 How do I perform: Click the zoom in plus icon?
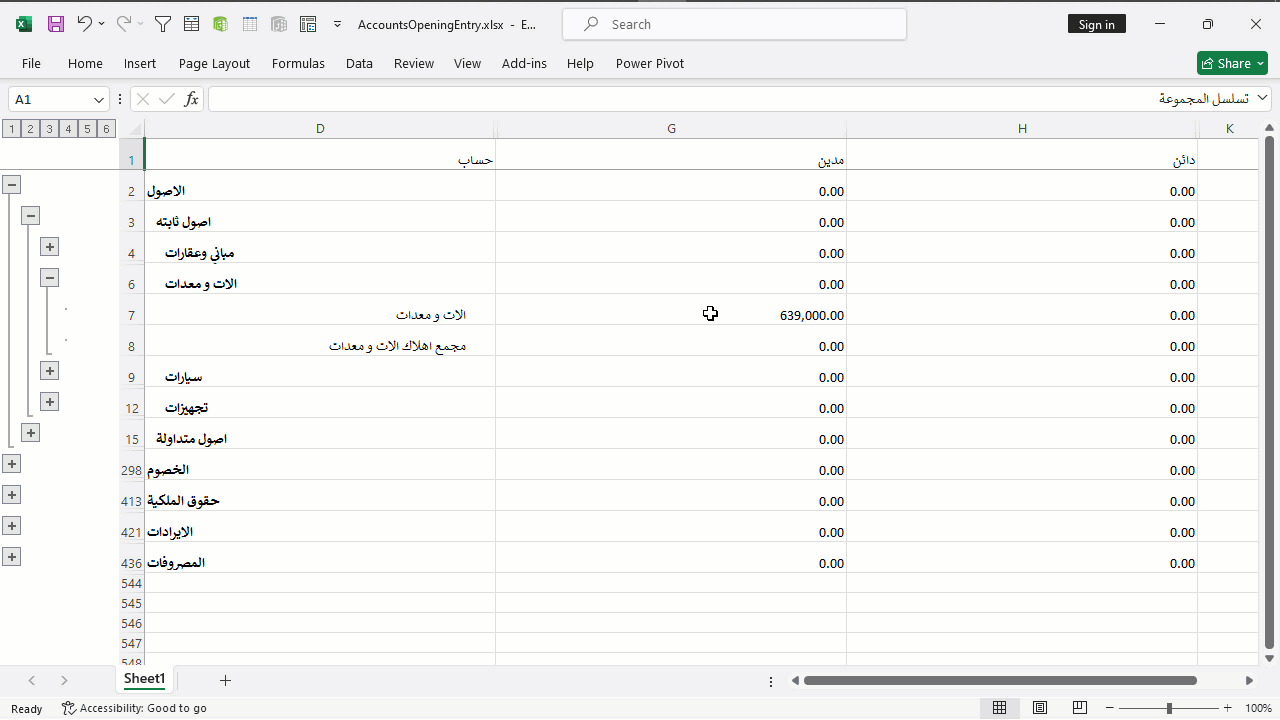pos(1229,708)
